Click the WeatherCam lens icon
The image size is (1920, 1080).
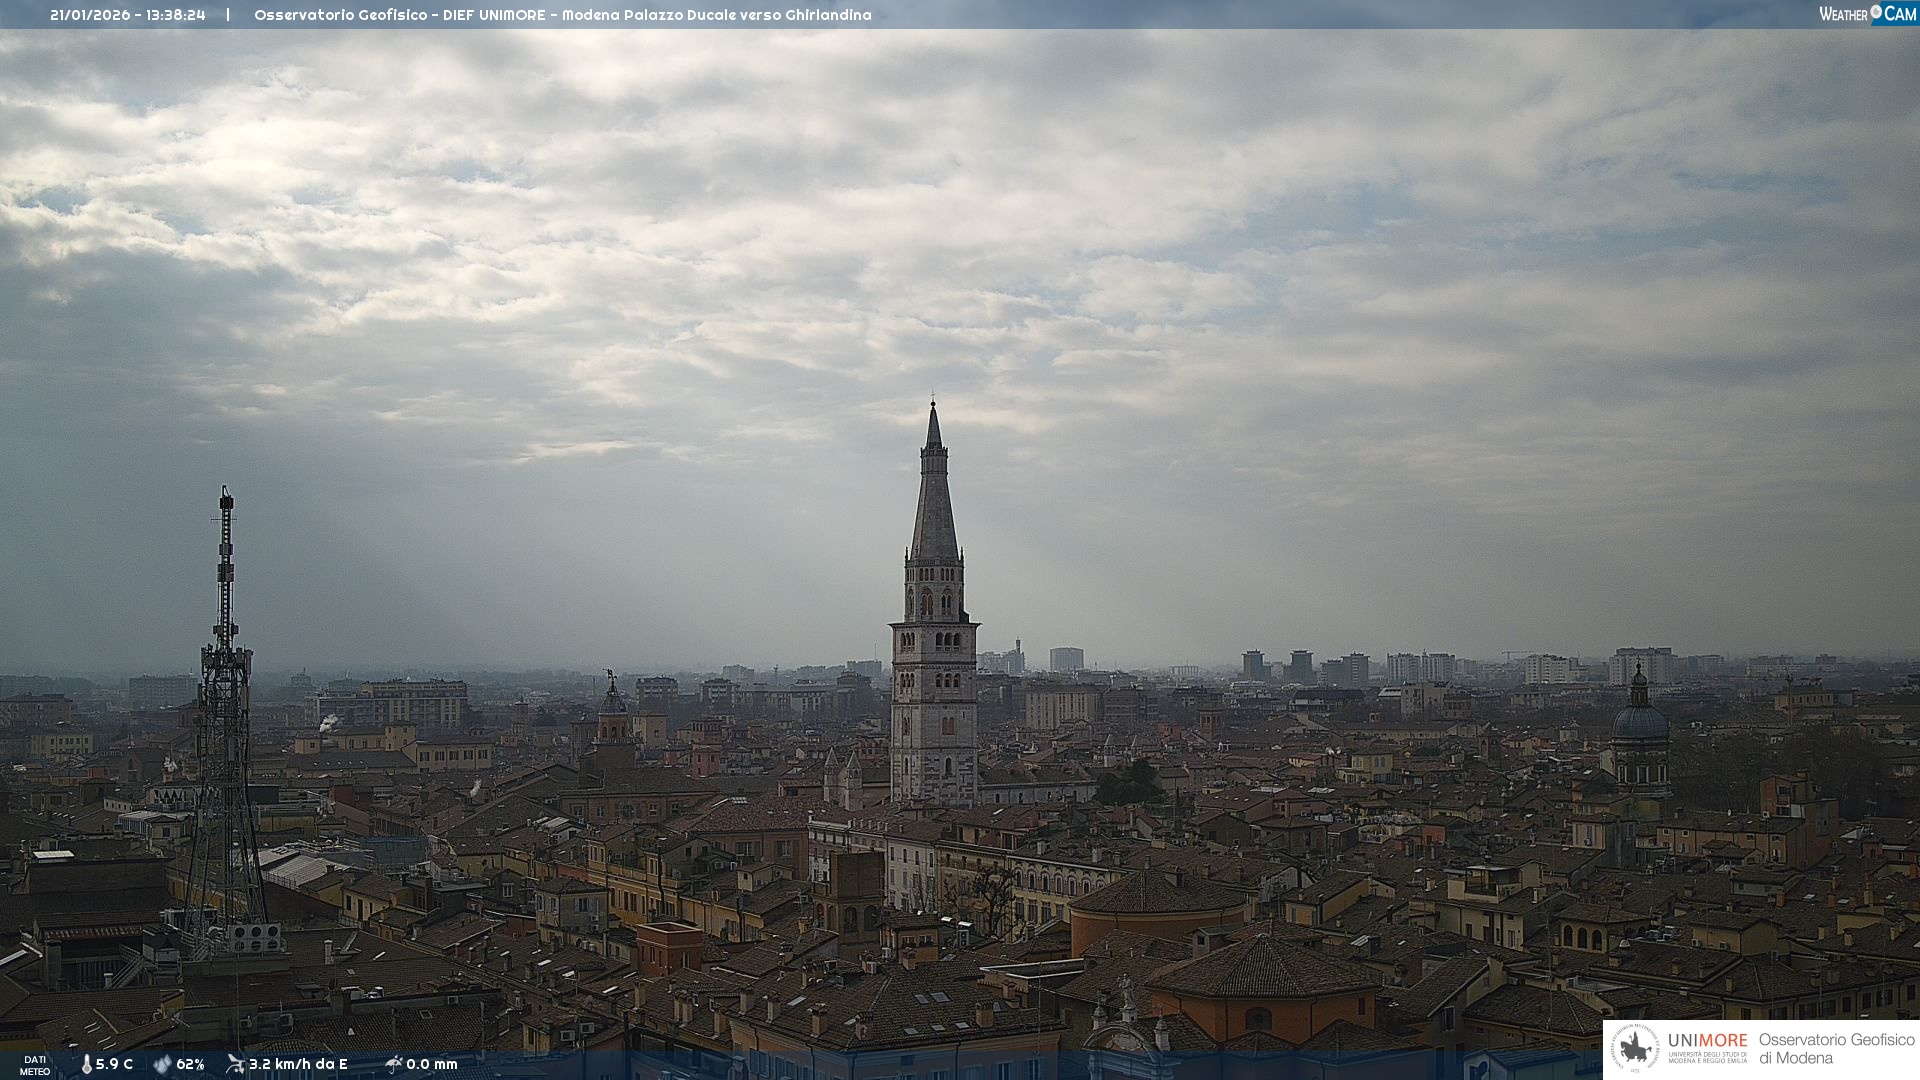(1876, 12)
